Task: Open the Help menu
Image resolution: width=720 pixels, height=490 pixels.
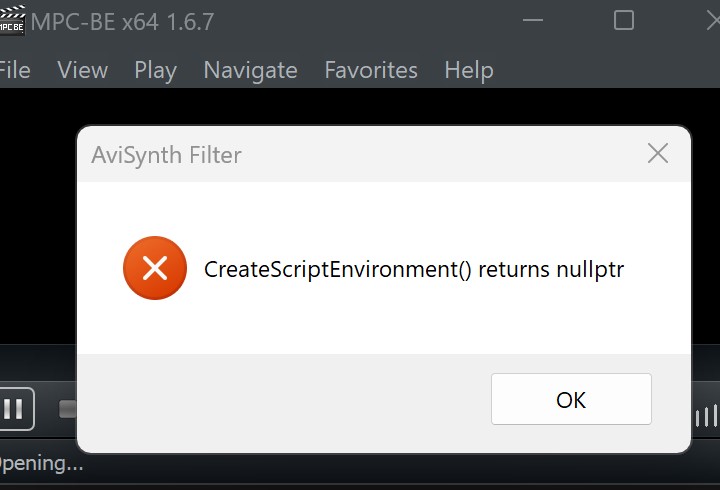Action: tap(469, 70)
